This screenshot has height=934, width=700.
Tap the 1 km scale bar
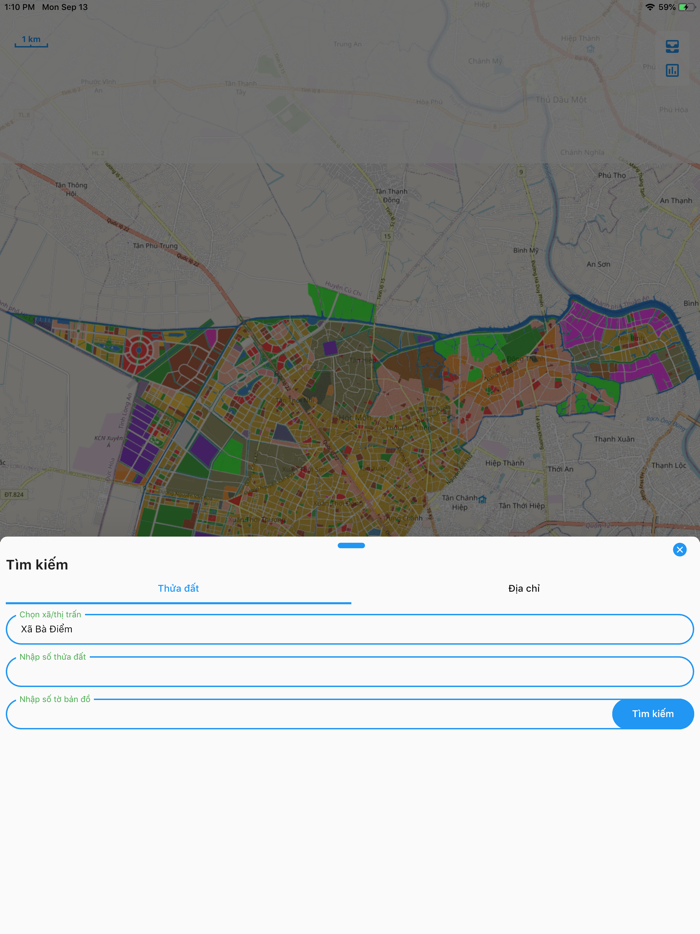pyautogui.click(x=31, y=41)
